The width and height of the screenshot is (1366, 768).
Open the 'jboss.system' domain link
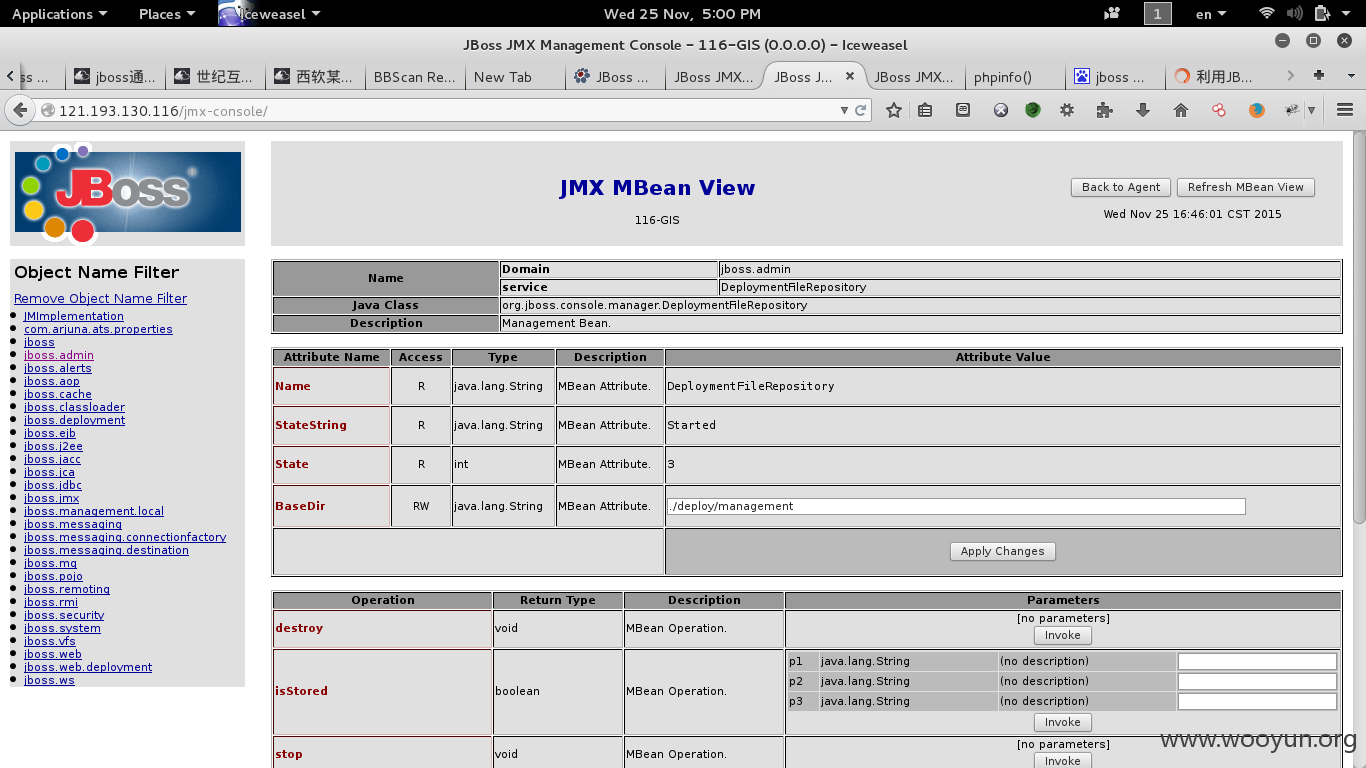[x=62, y=628]
